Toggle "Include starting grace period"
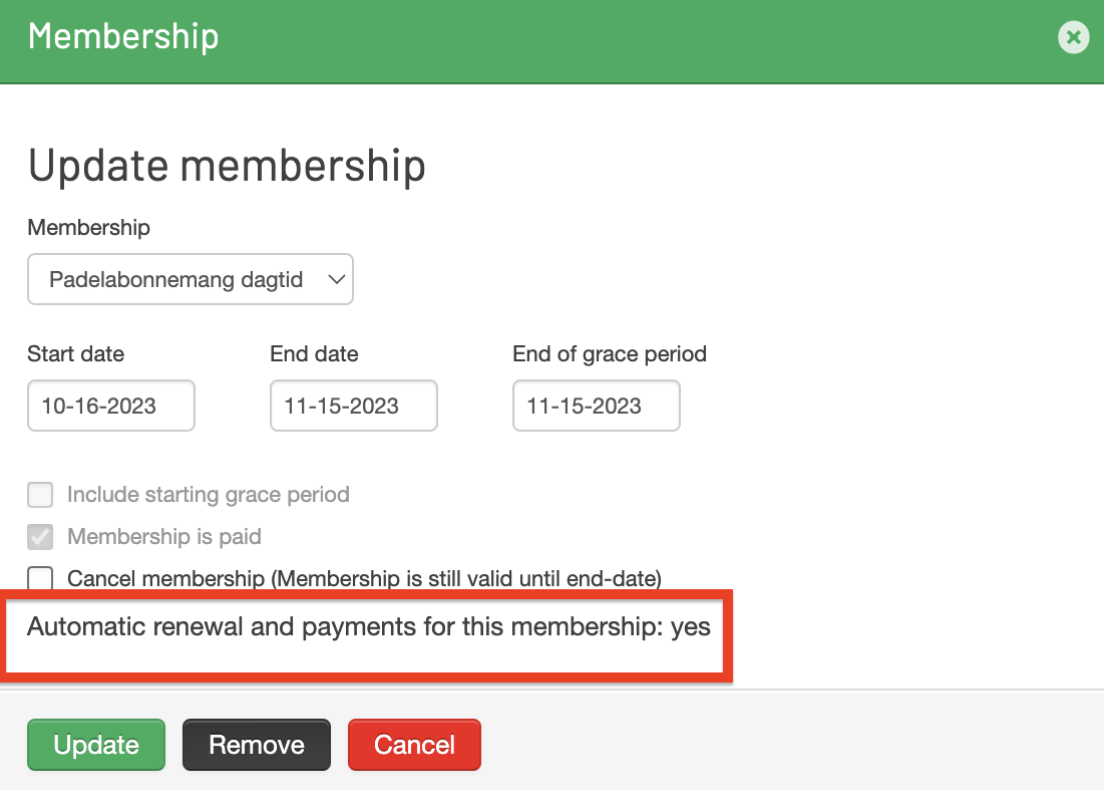This screenshot has height=790, width=1104. [39, 494]
